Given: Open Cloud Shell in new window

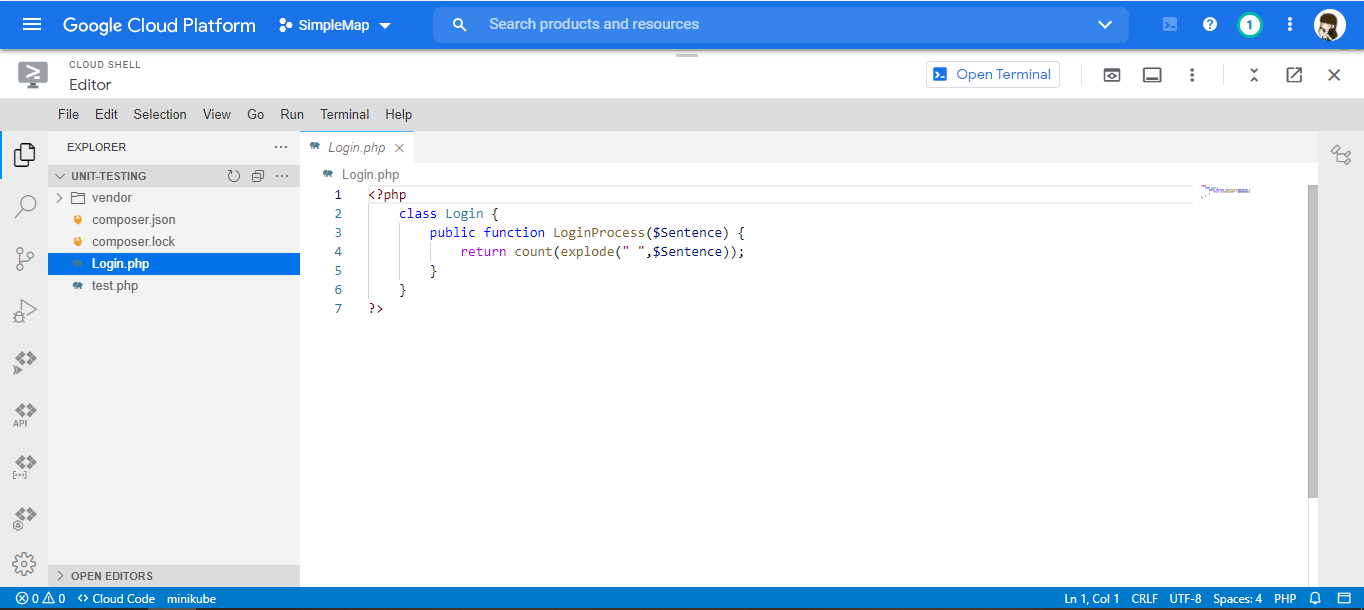Looking at the screenshot, I should point(1294,75).
